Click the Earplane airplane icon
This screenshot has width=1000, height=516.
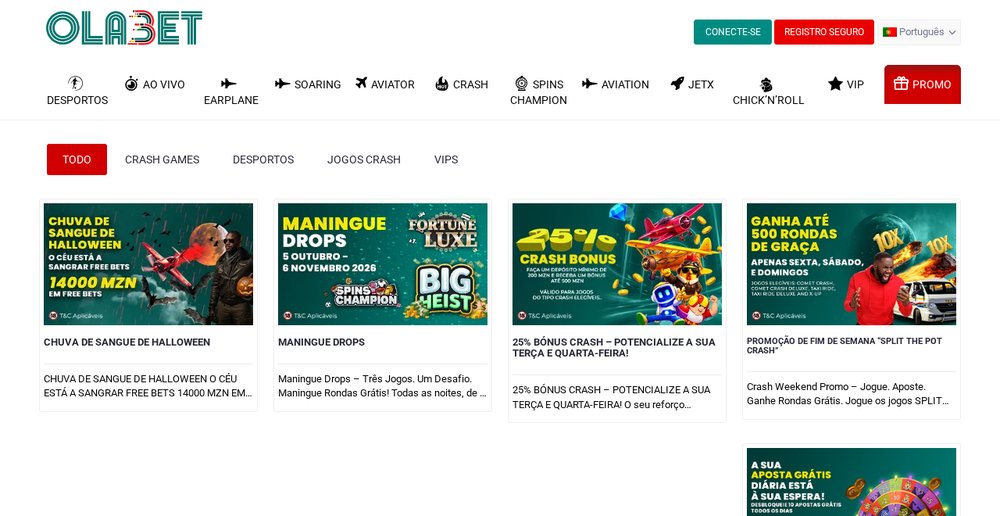[228, 84]
